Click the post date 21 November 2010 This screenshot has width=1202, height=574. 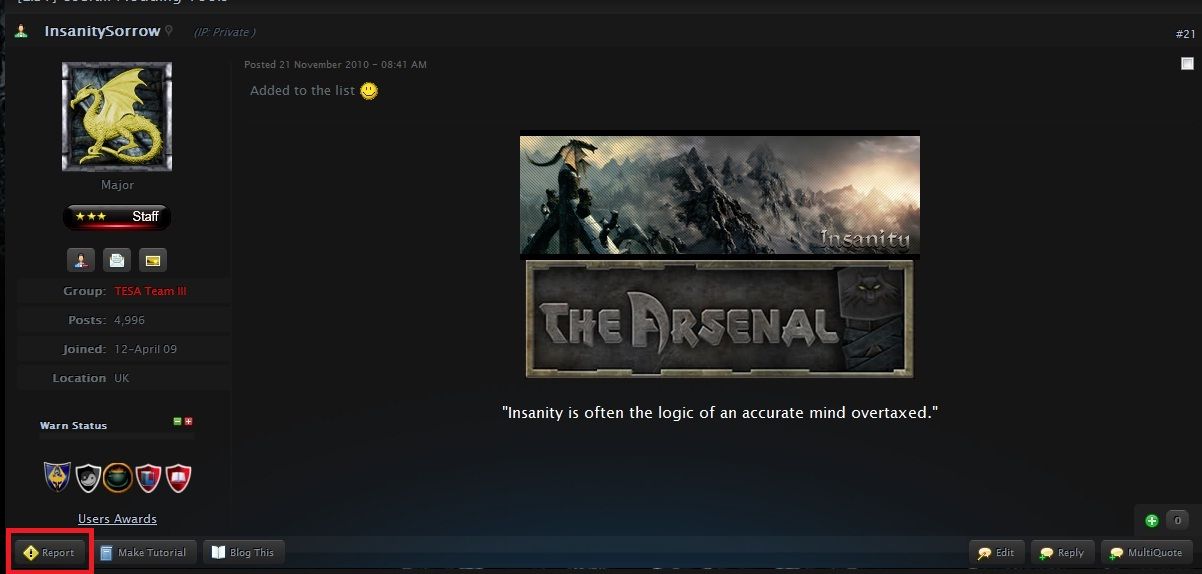pos(336,65)
